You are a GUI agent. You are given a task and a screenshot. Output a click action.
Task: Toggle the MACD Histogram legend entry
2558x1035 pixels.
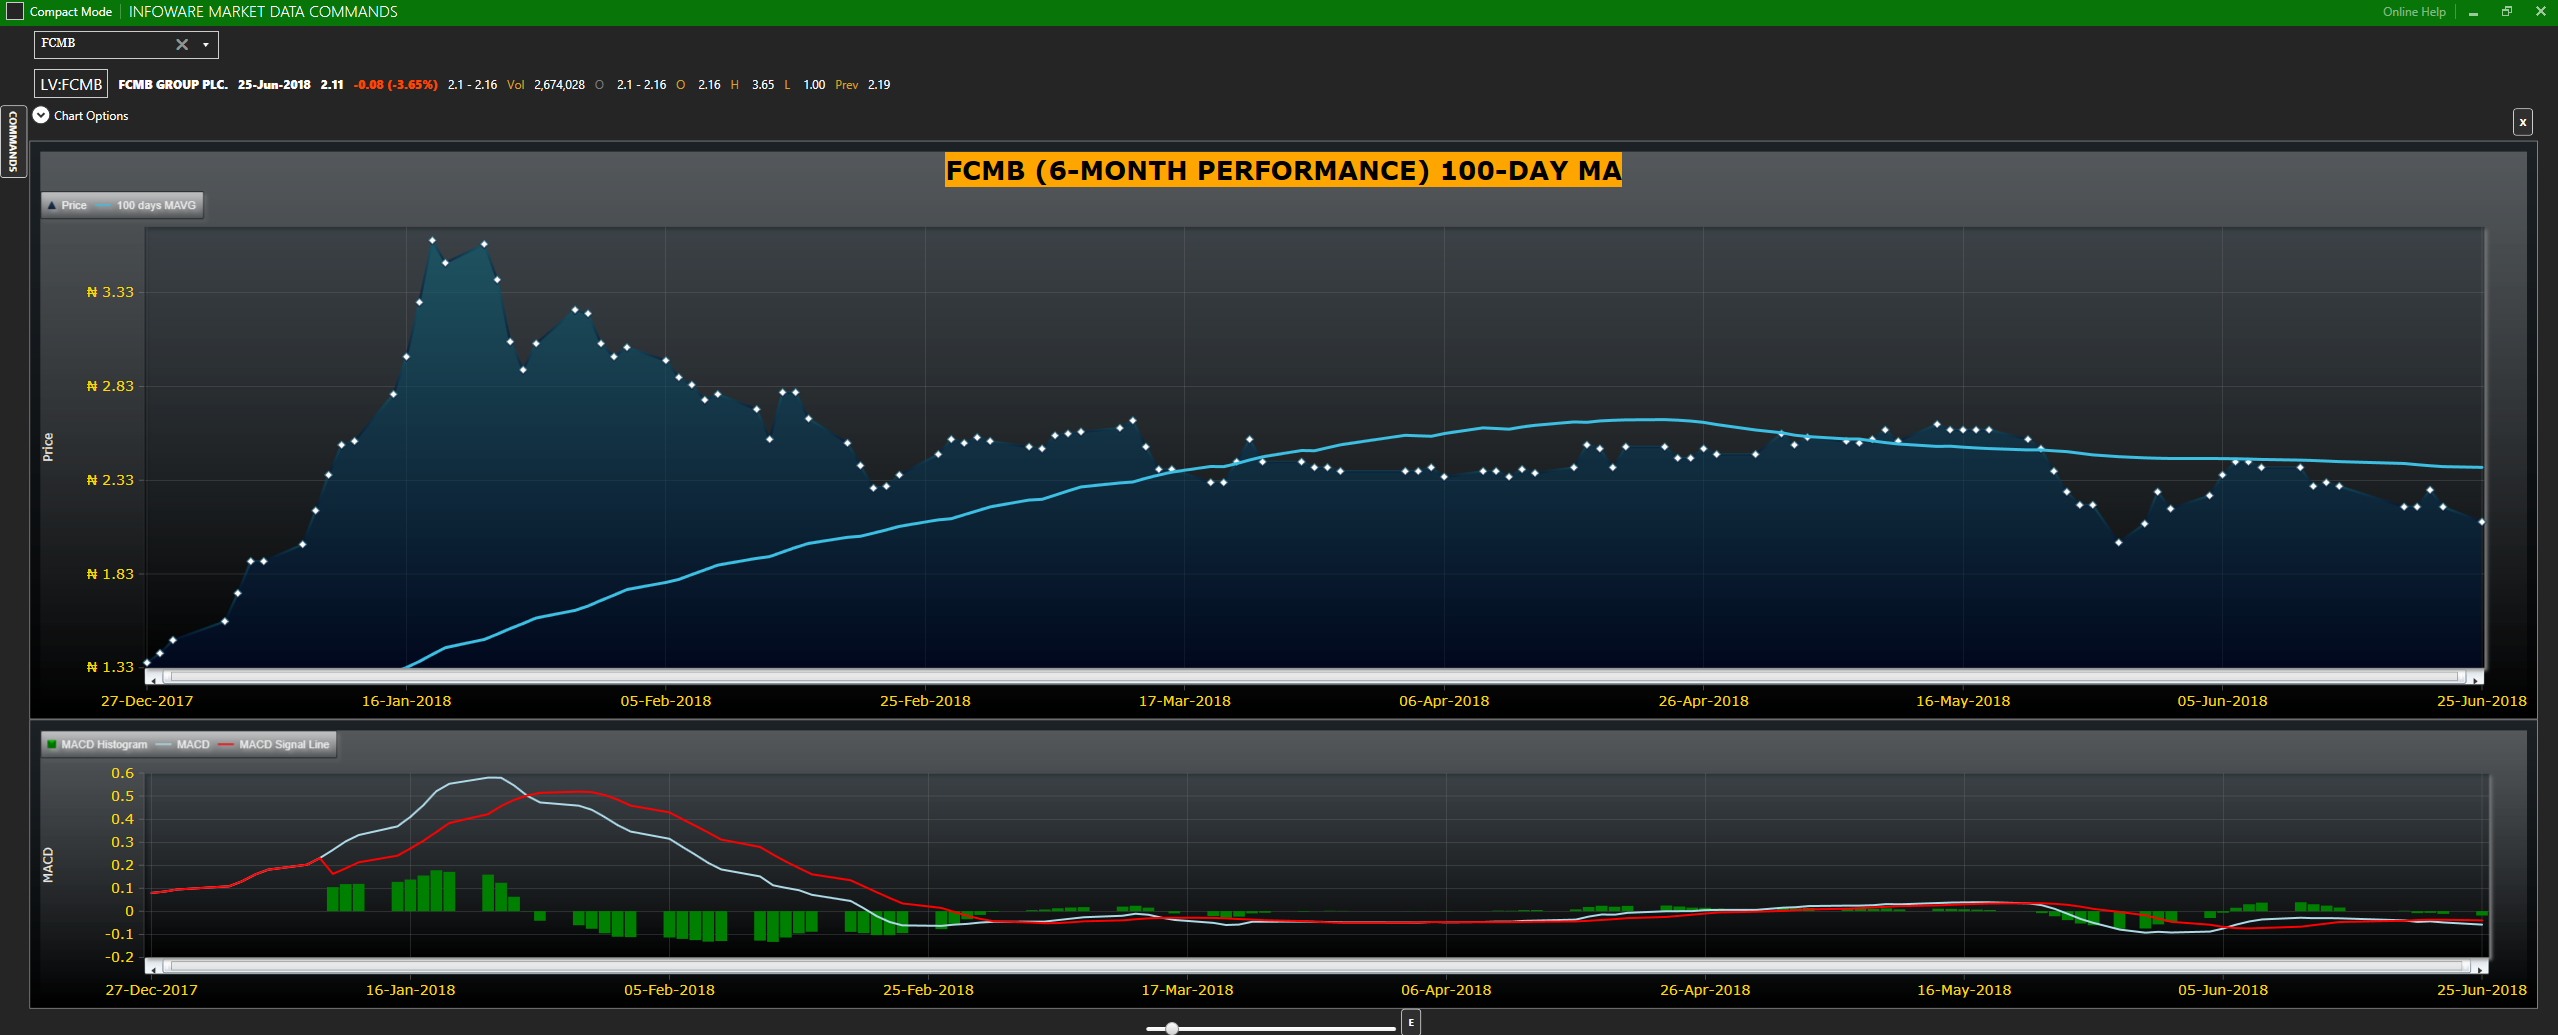[x=97, y=744]
